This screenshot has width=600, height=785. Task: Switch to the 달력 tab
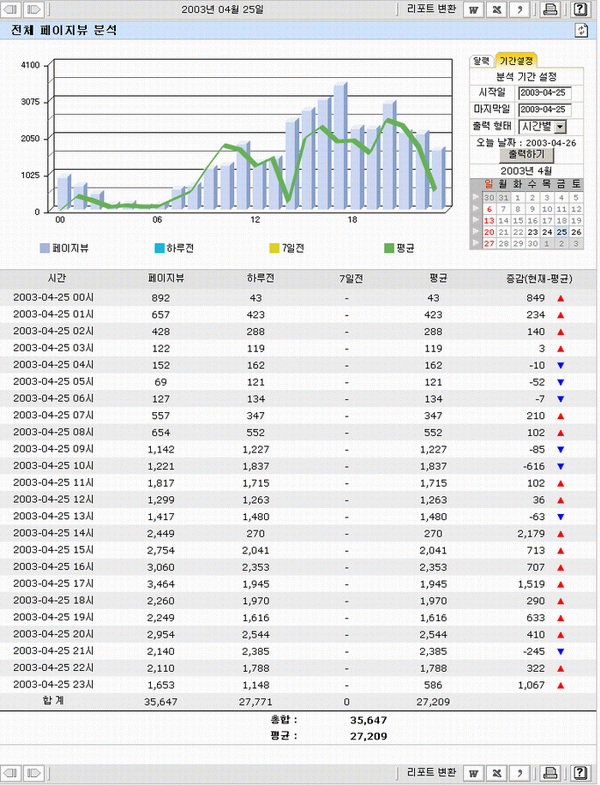pyautogui.click(x=482, y=61)
